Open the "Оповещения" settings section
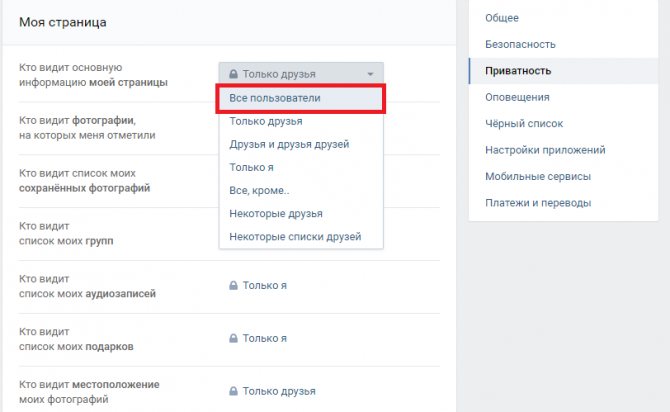Image resolution: width=670 pixels, height=412 pixels. pos(517,97)
